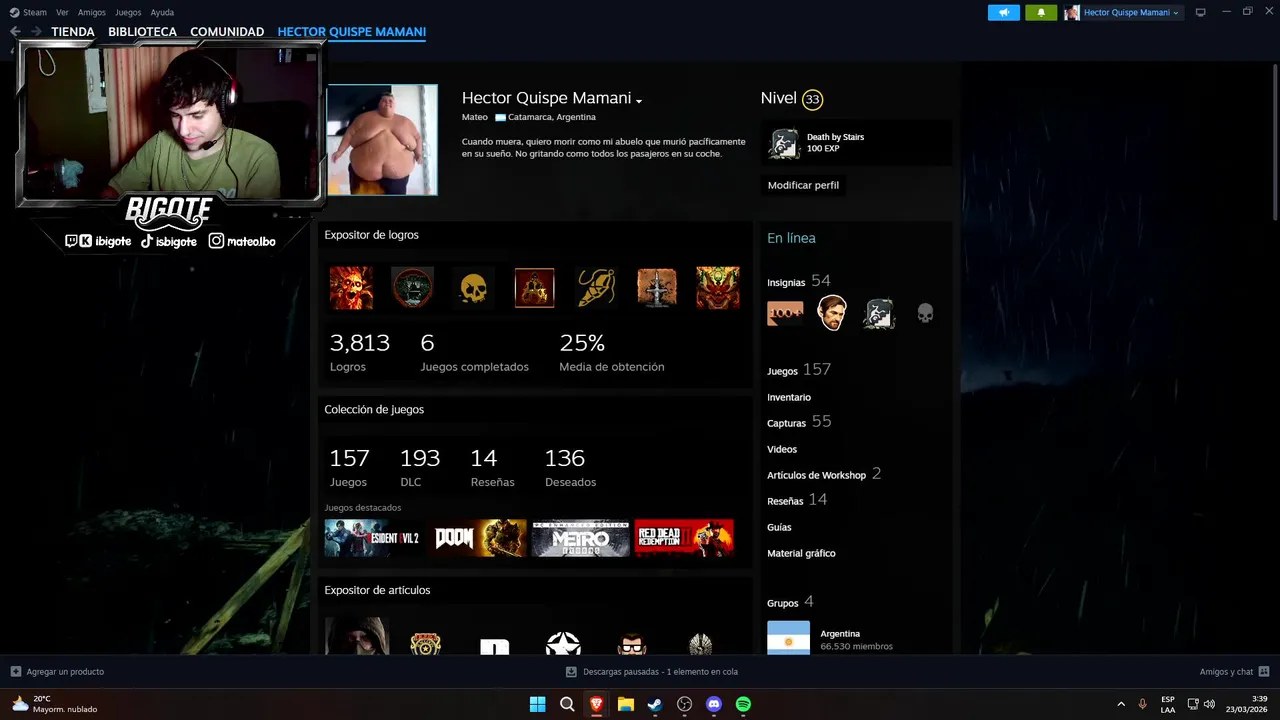Open the Inventario link

pos(789,397)
